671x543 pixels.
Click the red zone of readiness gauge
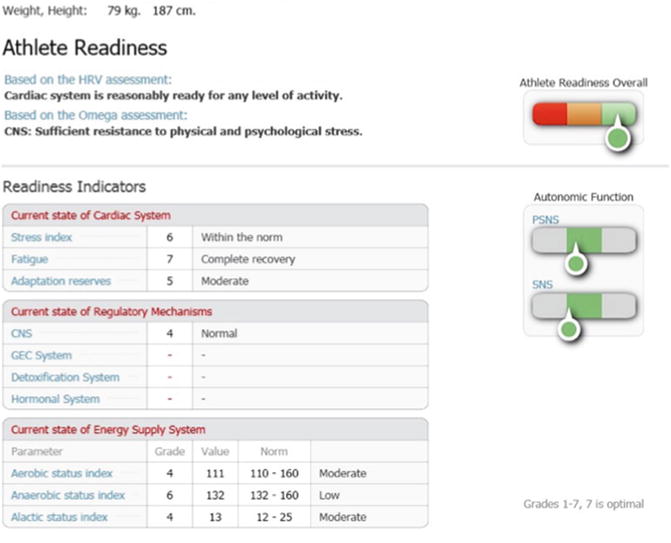pyautogui.click(x=550, y=114)
